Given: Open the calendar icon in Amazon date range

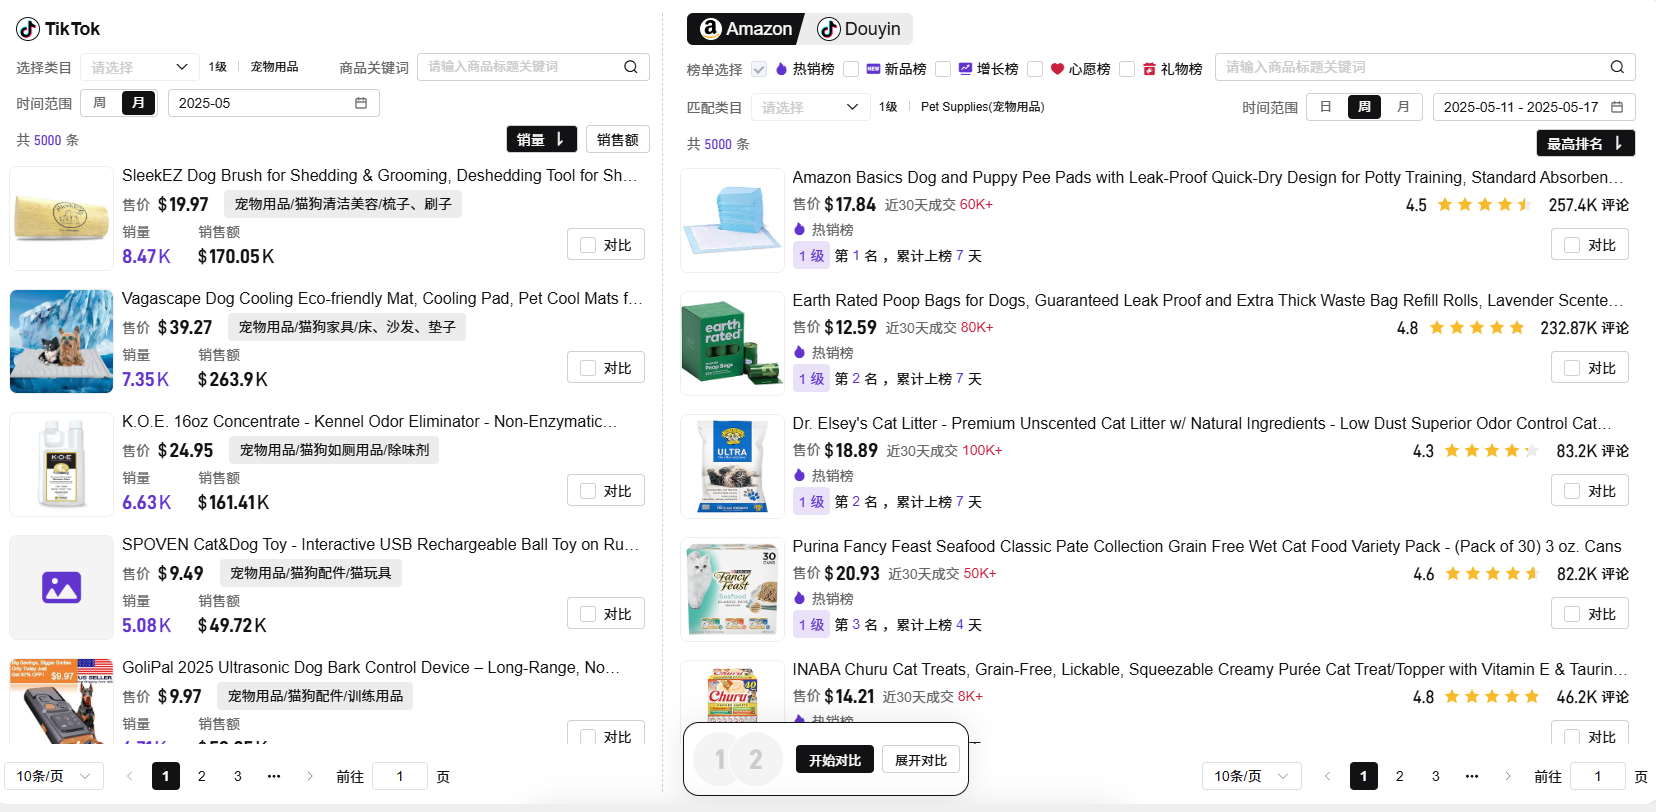Looking at the screenshot, I should coord(1617,107).
